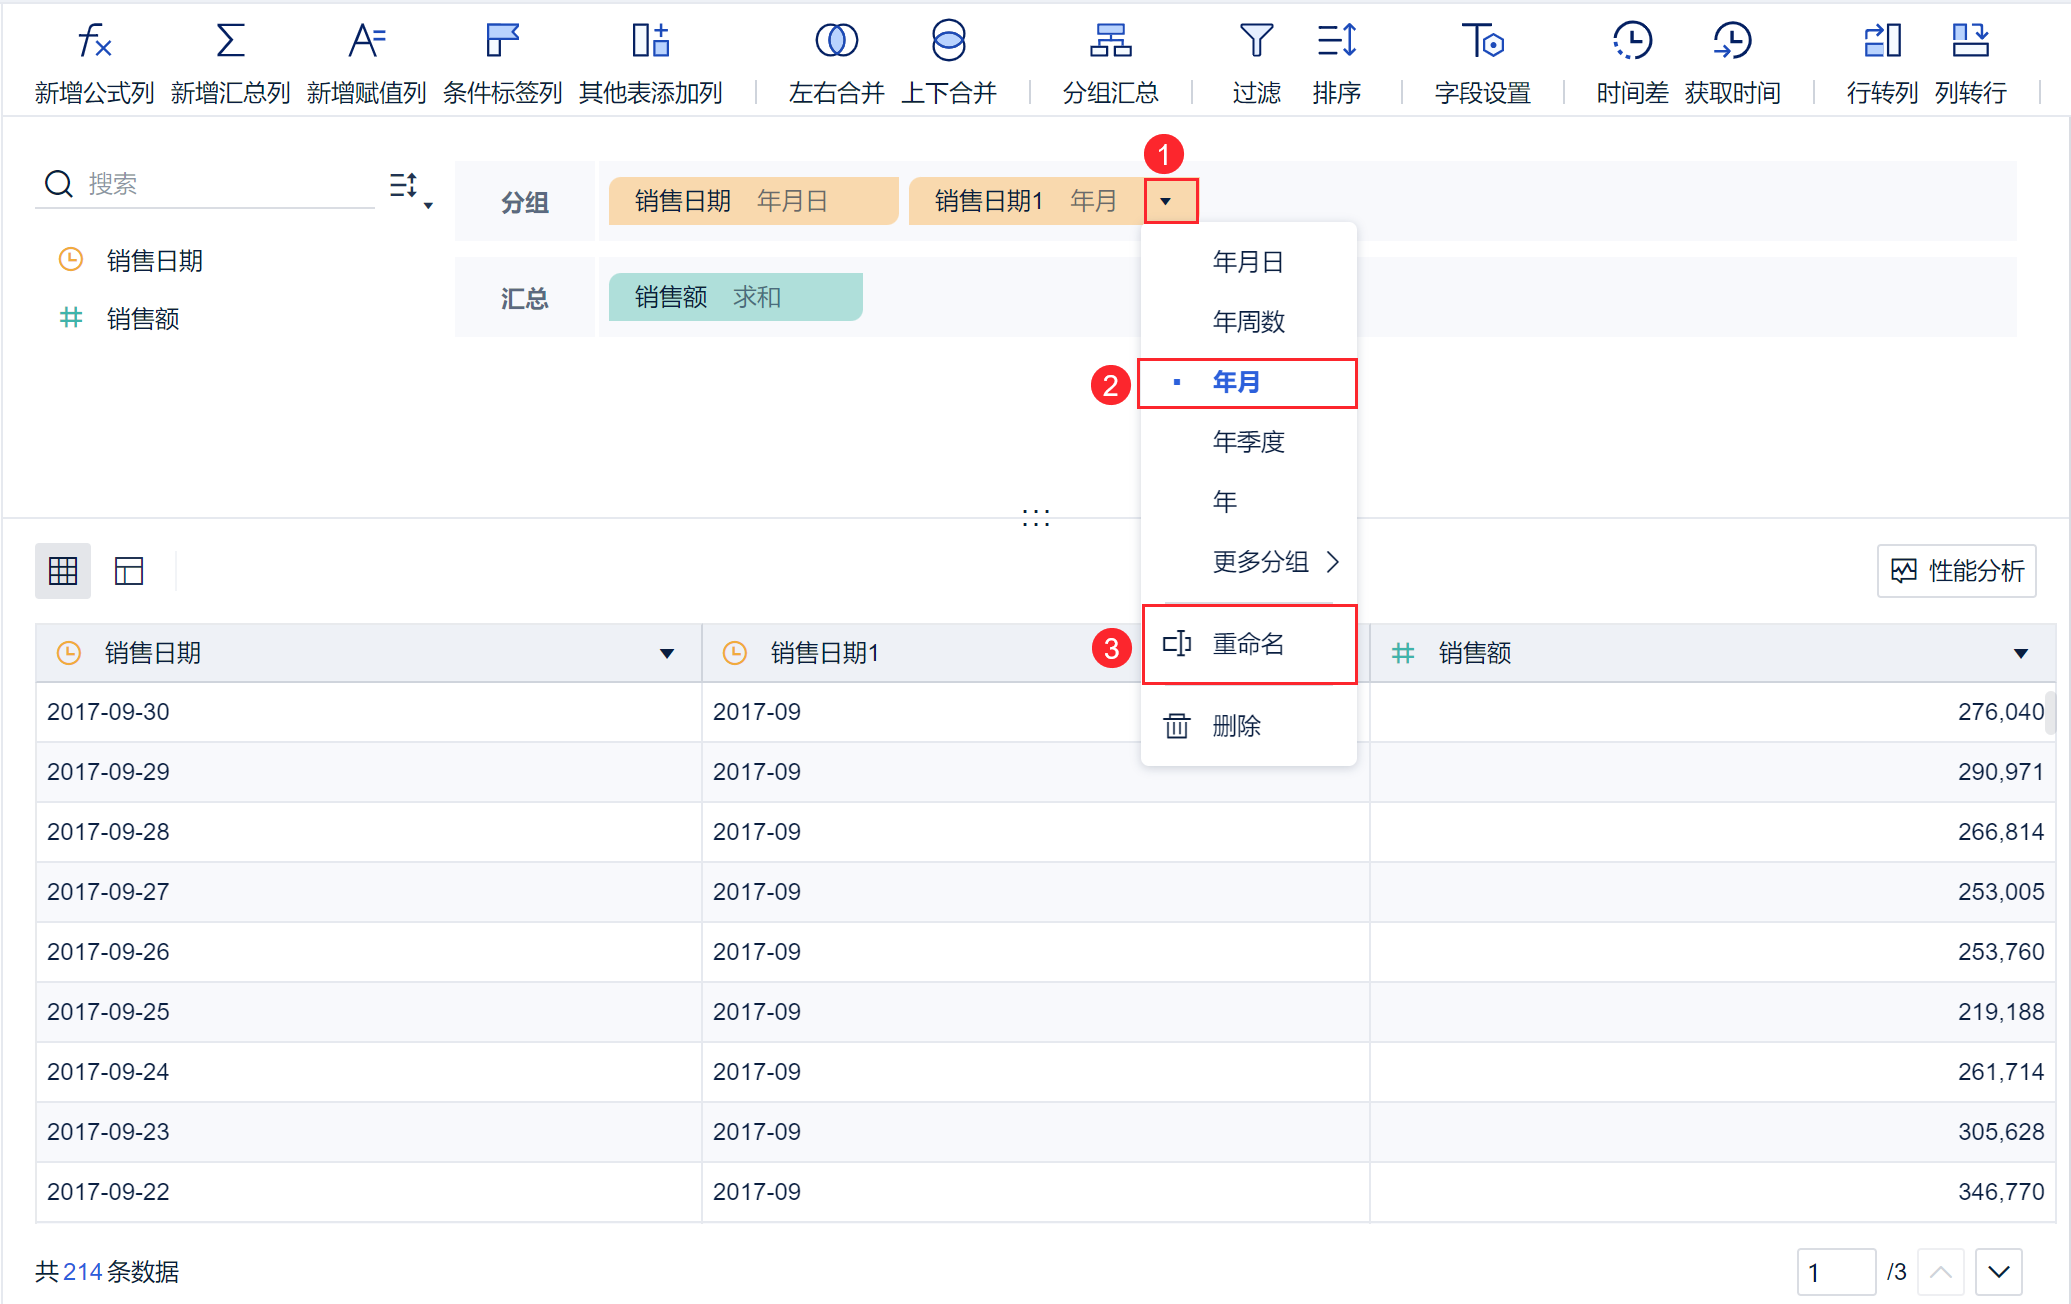Open the 条件标签列 flag tool
This screenshot has height=1304, width=2071.
tap(502, 42)
